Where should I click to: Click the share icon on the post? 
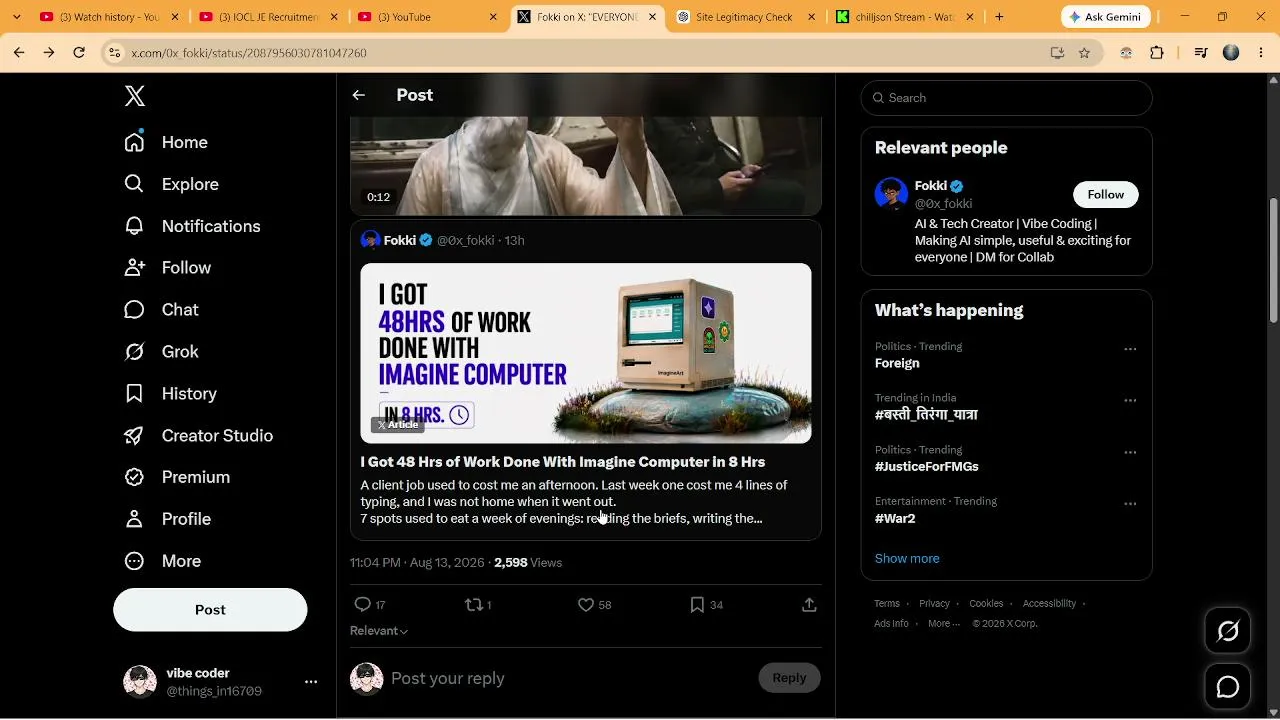[x=809, y=605]
